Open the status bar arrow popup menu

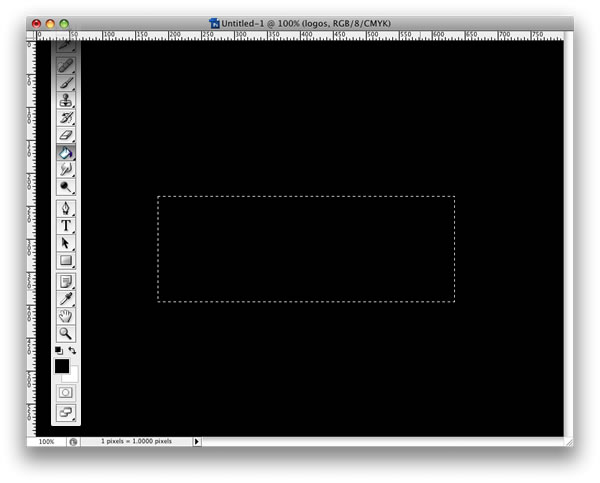197,442
